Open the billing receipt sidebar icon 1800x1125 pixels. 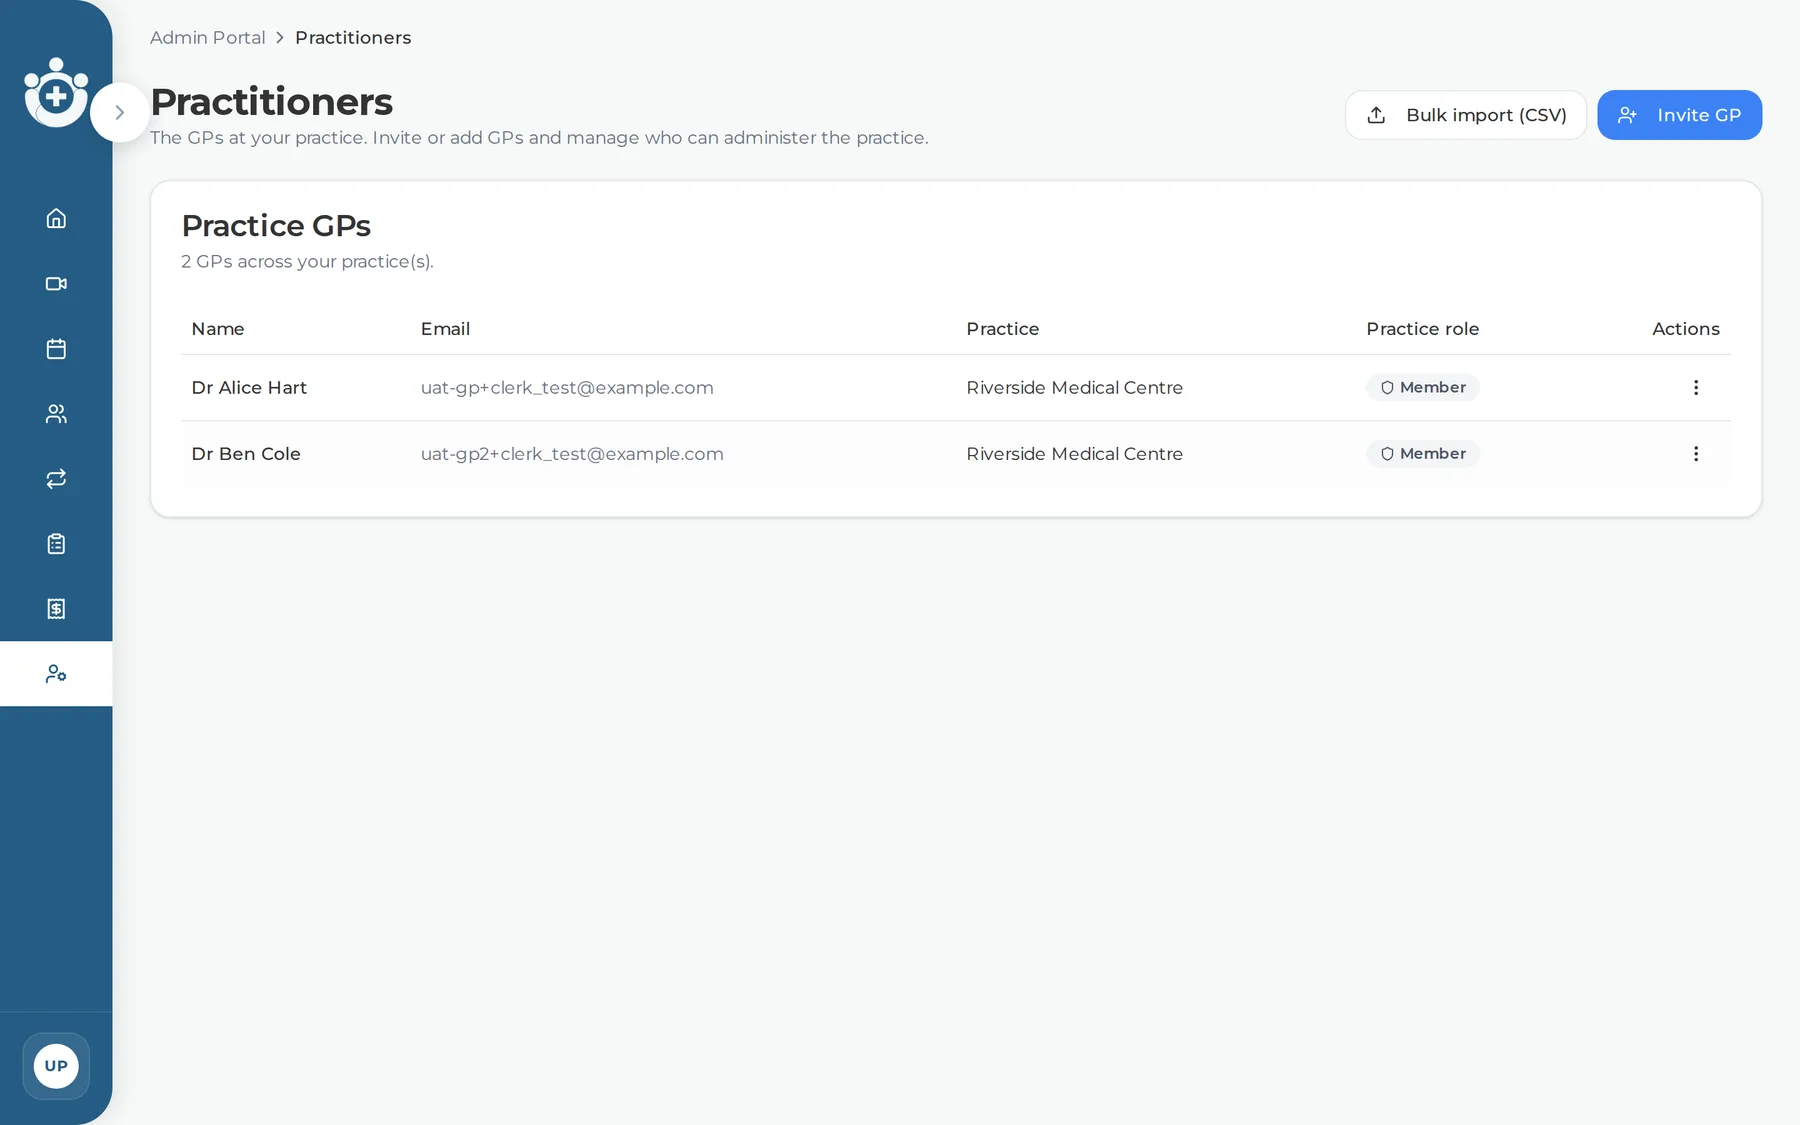click(x=56, y=609)
